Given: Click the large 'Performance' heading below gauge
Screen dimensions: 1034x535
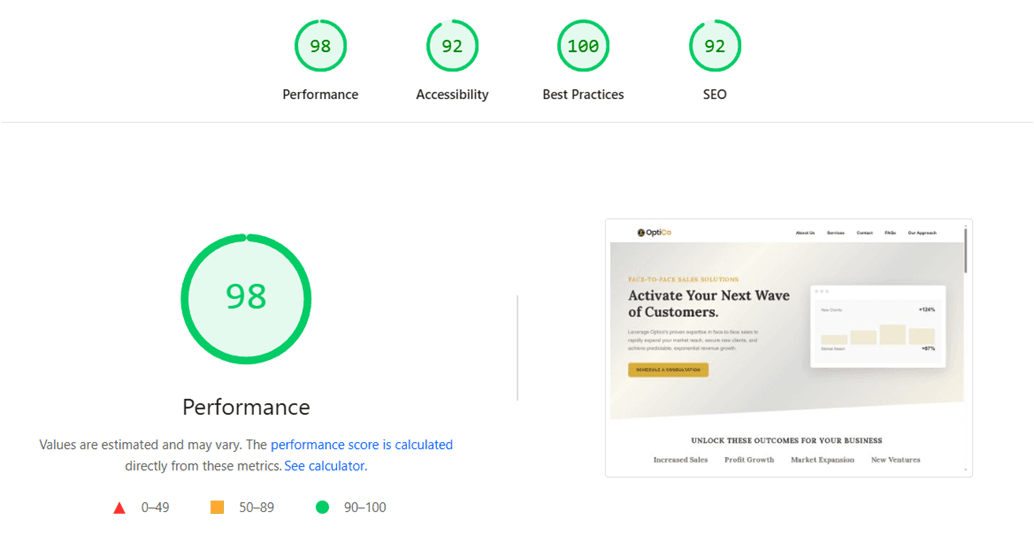Looking at the screenshot, I should point(246,407).
